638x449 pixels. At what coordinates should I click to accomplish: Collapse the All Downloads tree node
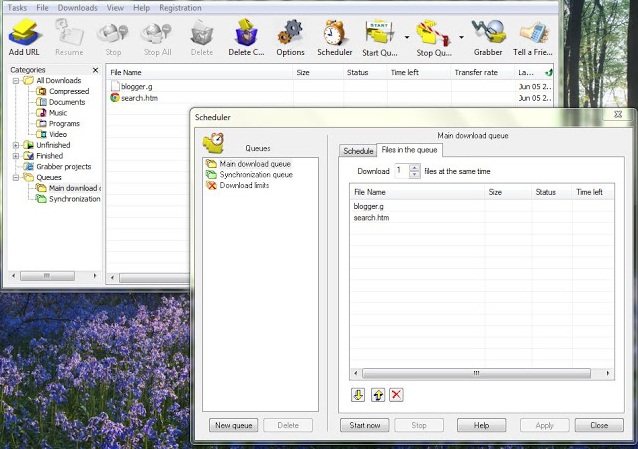pyautogui.click(x=16, y=81)
